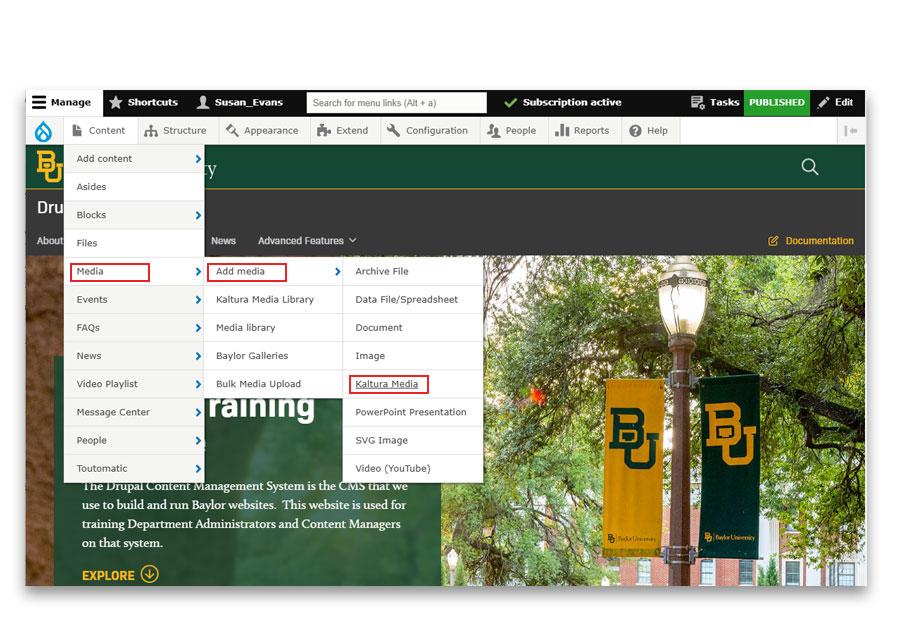Click the Edit pencil icon
The height and width of the screenshot is (632, 900).
tap(823, 102)
